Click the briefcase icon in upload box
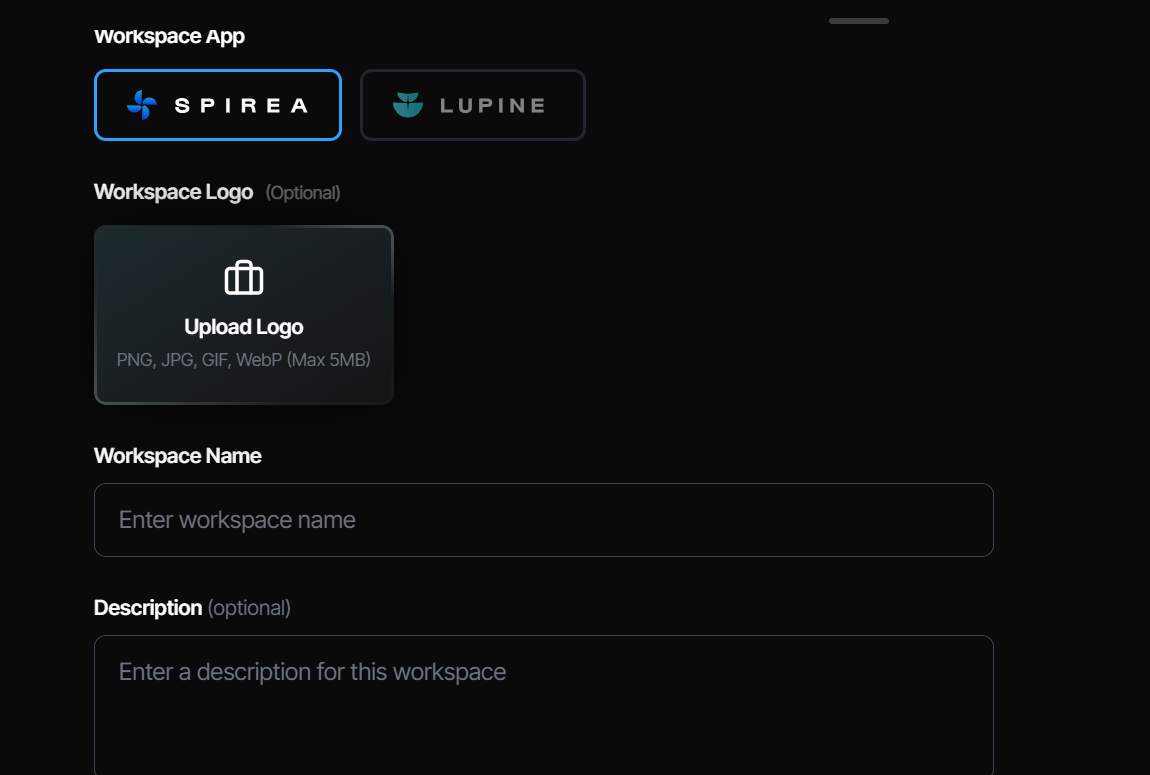The height and width of the screenshot is (775, 1150). (243, 278)
